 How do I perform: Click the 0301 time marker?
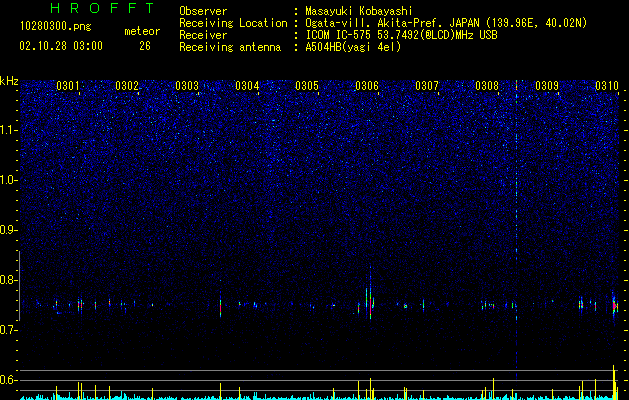68,86
